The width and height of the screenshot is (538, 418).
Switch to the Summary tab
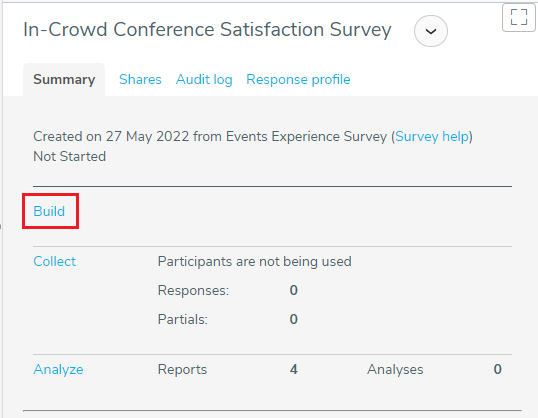(64, 80)
